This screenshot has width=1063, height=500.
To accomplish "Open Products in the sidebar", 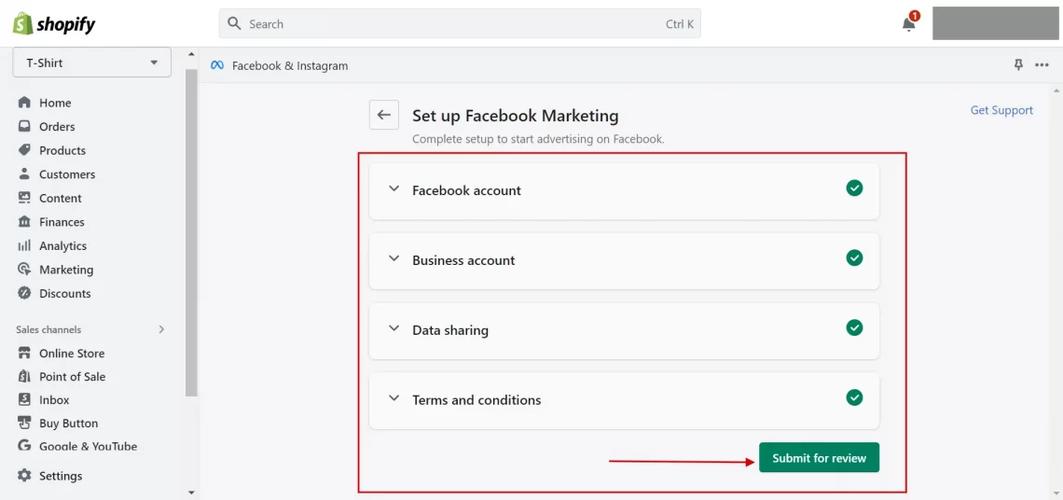I will tap(62, 150).
